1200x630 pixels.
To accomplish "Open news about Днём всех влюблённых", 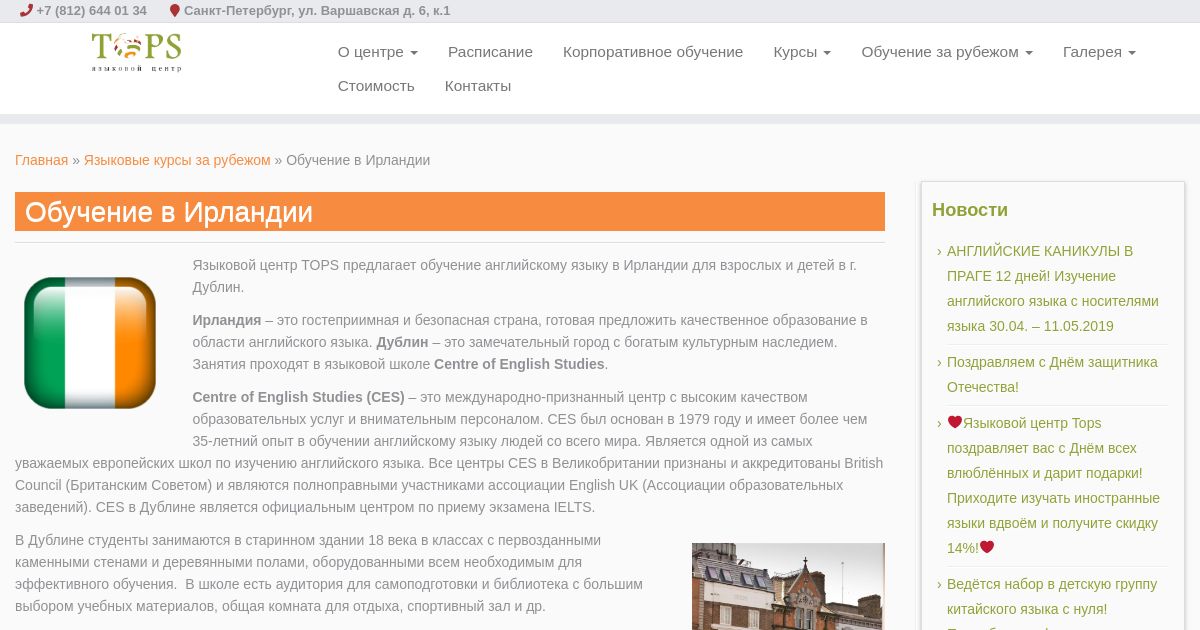I will (1053, 485).
